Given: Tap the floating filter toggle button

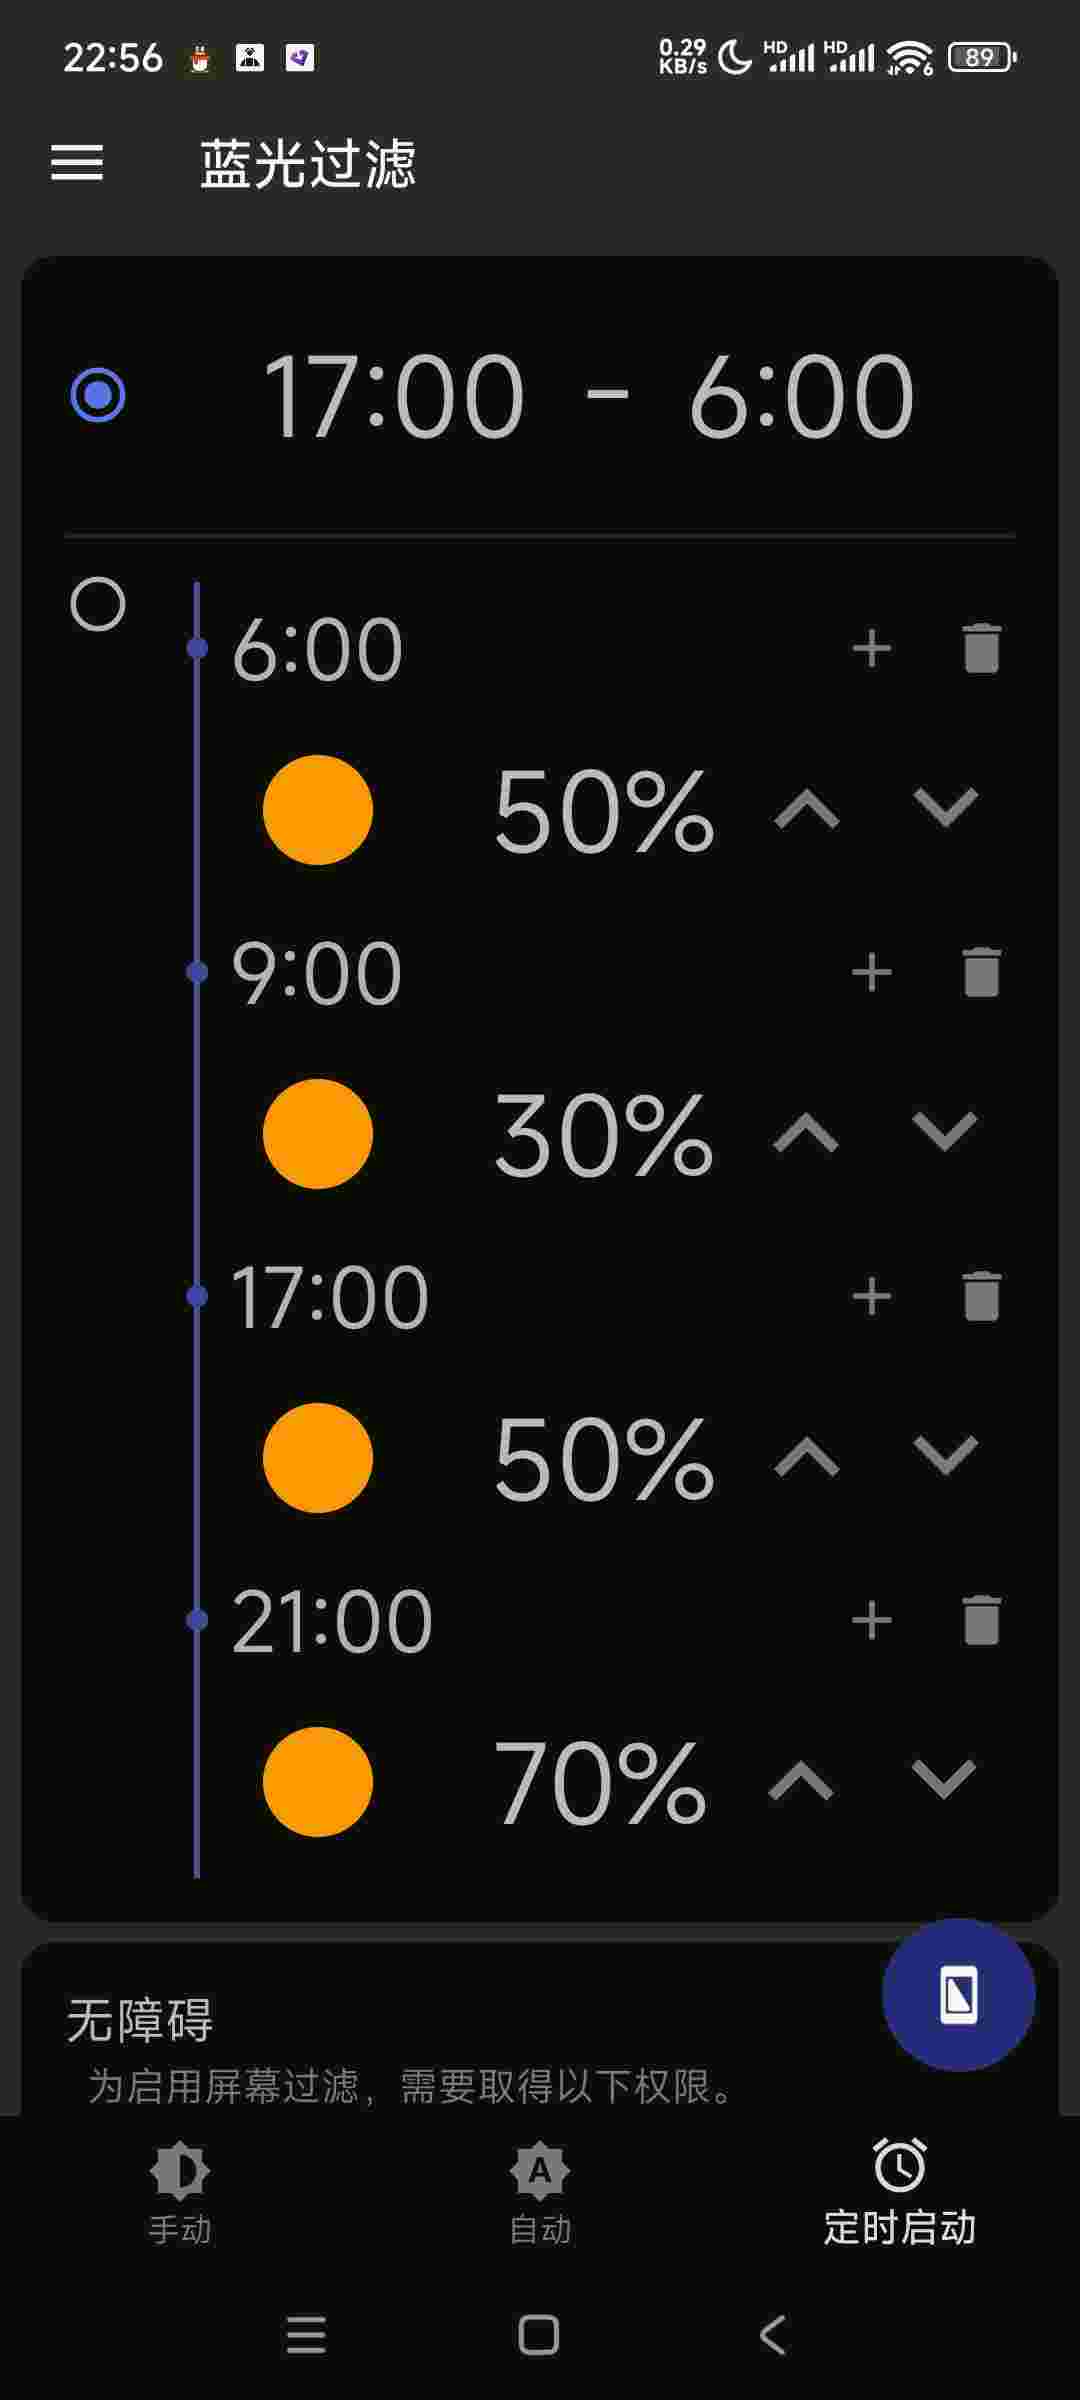Looking at the screenshot, I should tap(958, 1995).
